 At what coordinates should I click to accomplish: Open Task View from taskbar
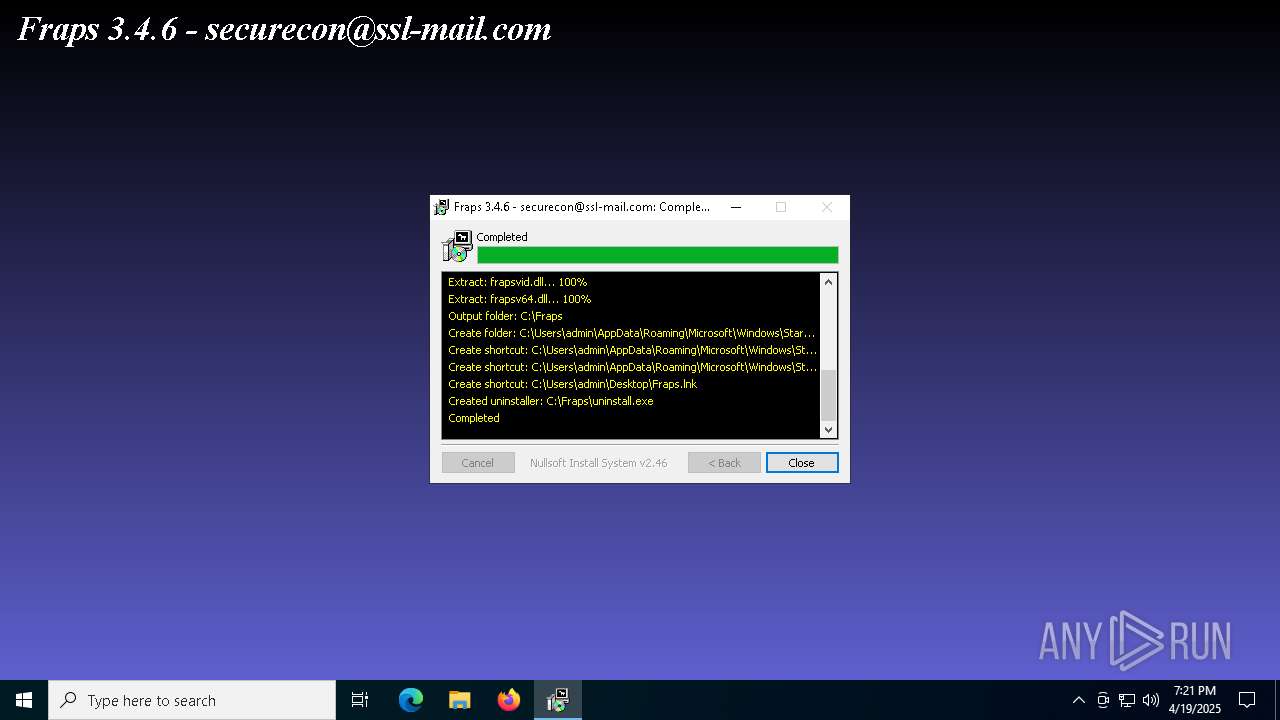coord(360,700)
